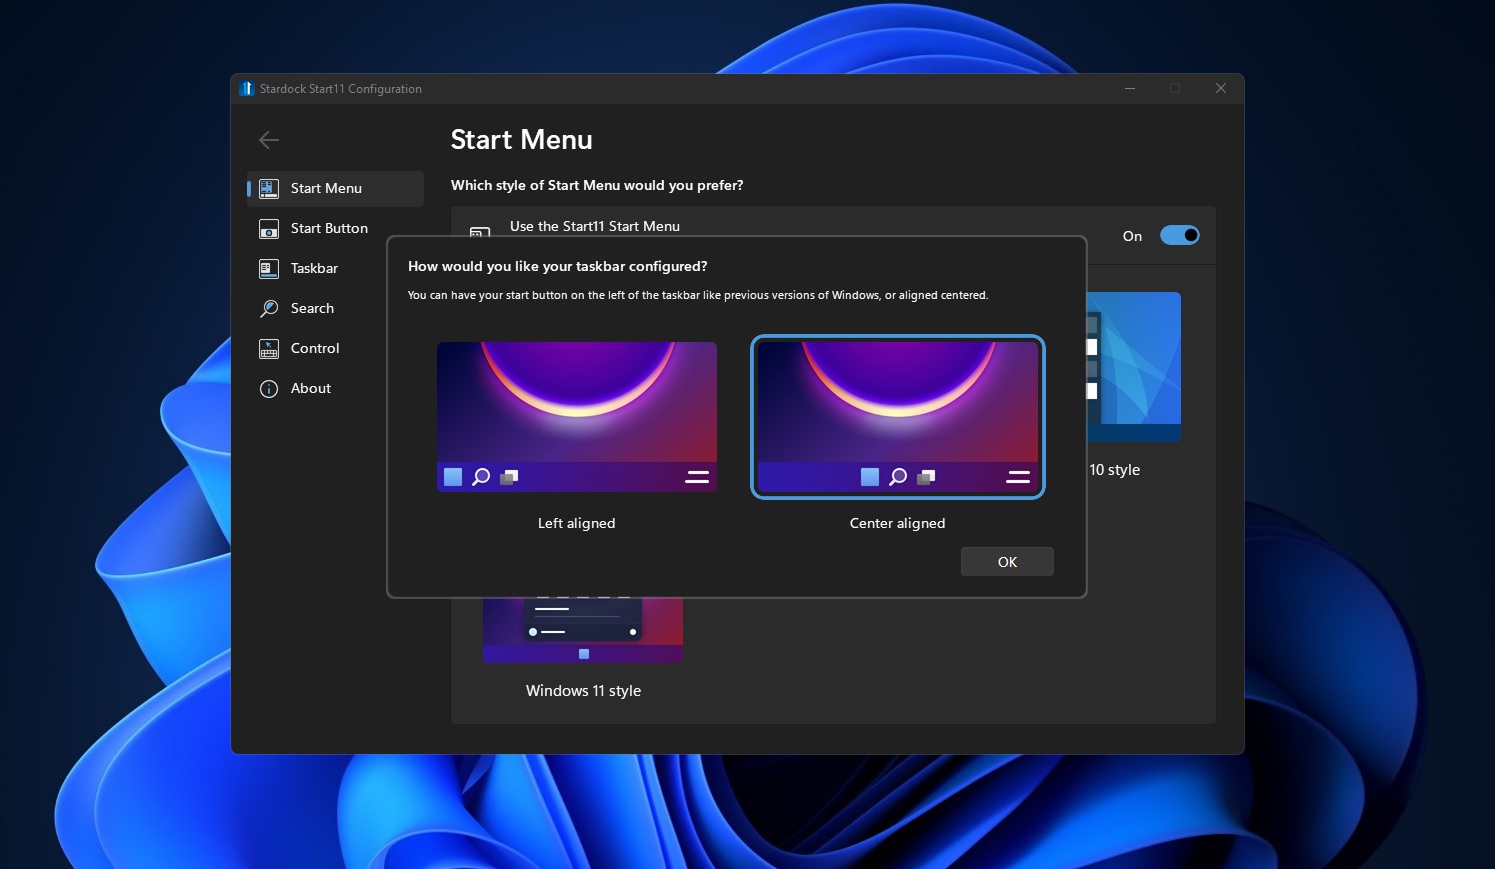This screenshot has height=869, width=1495.
Task: Click OK to confirm taskbar configuration
Action: [1007, 561]
